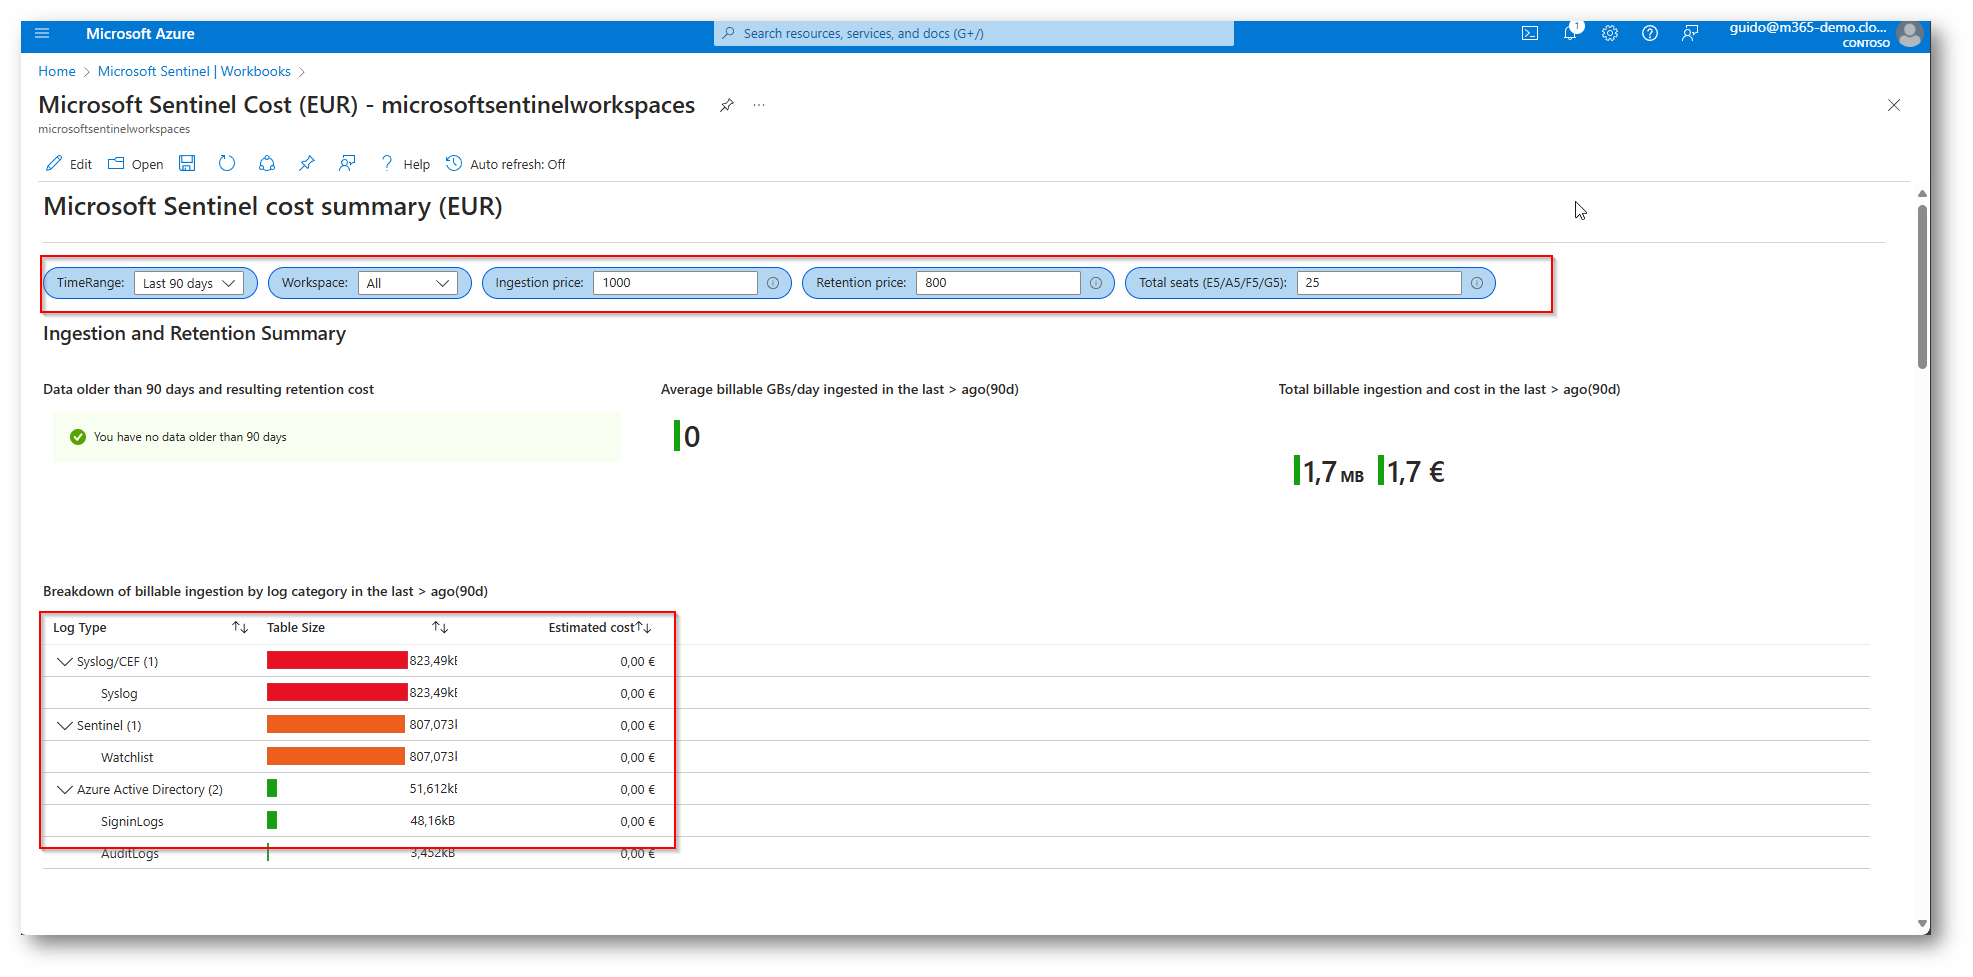Click the Retention price field
The height and width of the screenshot is (977, 1973).
[x=998, y=283]
